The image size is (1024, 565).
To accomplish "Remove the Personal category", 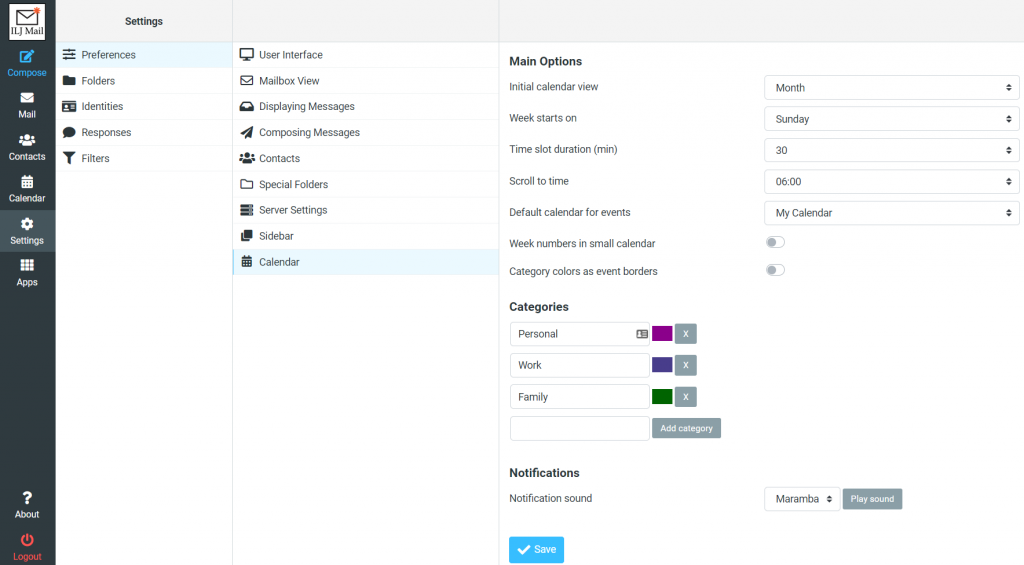I will pos(686,334).
